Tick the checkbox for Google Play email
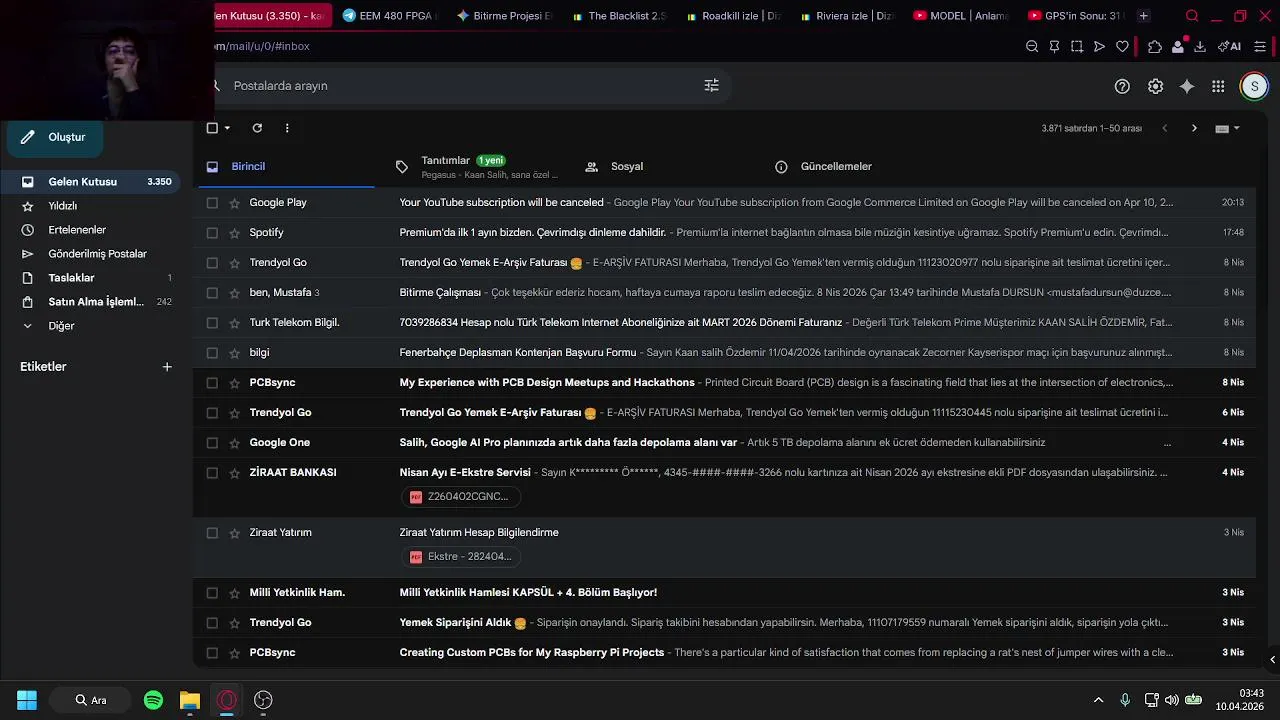The image size is (1280, 720). point(212,203)
